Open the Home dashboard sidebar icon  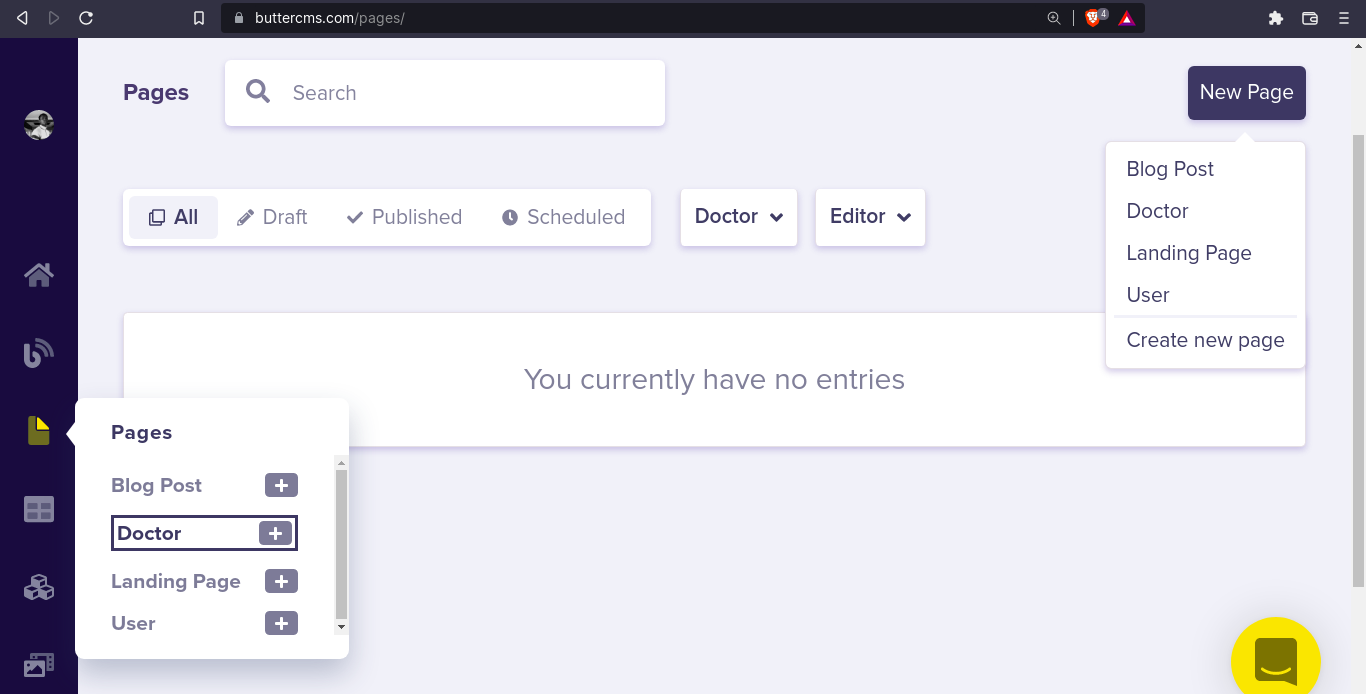coord(39,274)
